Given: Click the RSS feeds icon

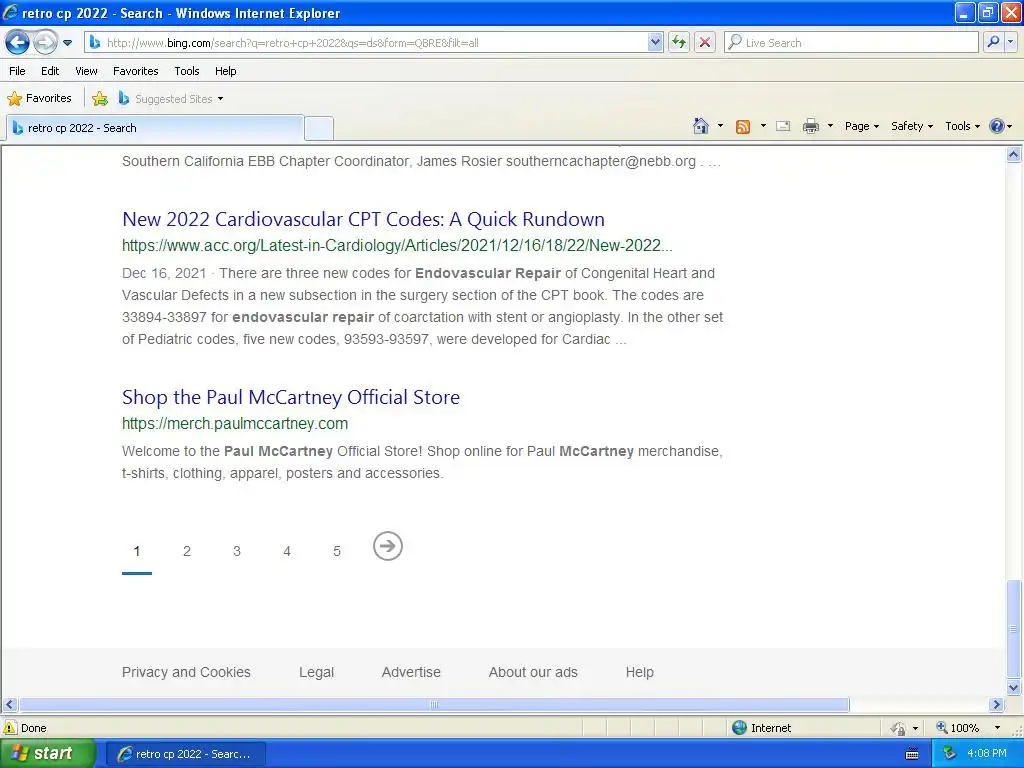Looking at the screenshot, I should click(x=743, y=127).
